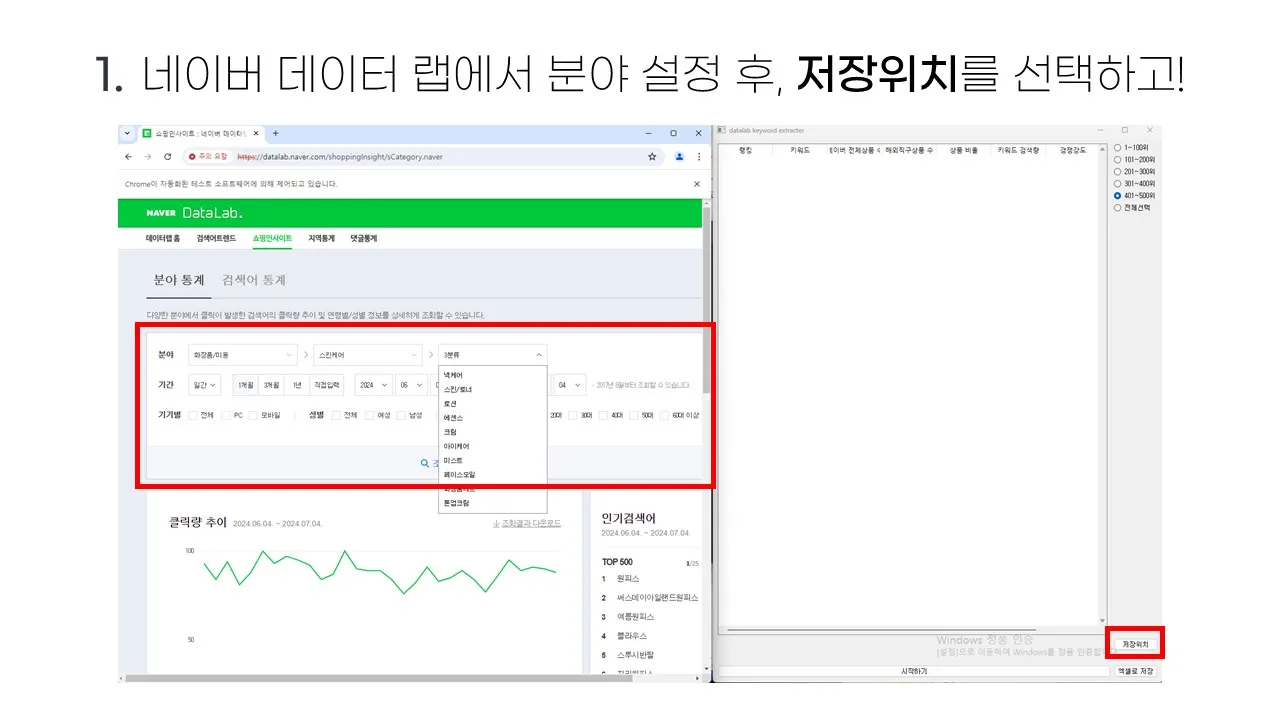Screen dimensions: 1280x720
Task: Click the NAVER DataLab logo
Action: click(194, 213)
